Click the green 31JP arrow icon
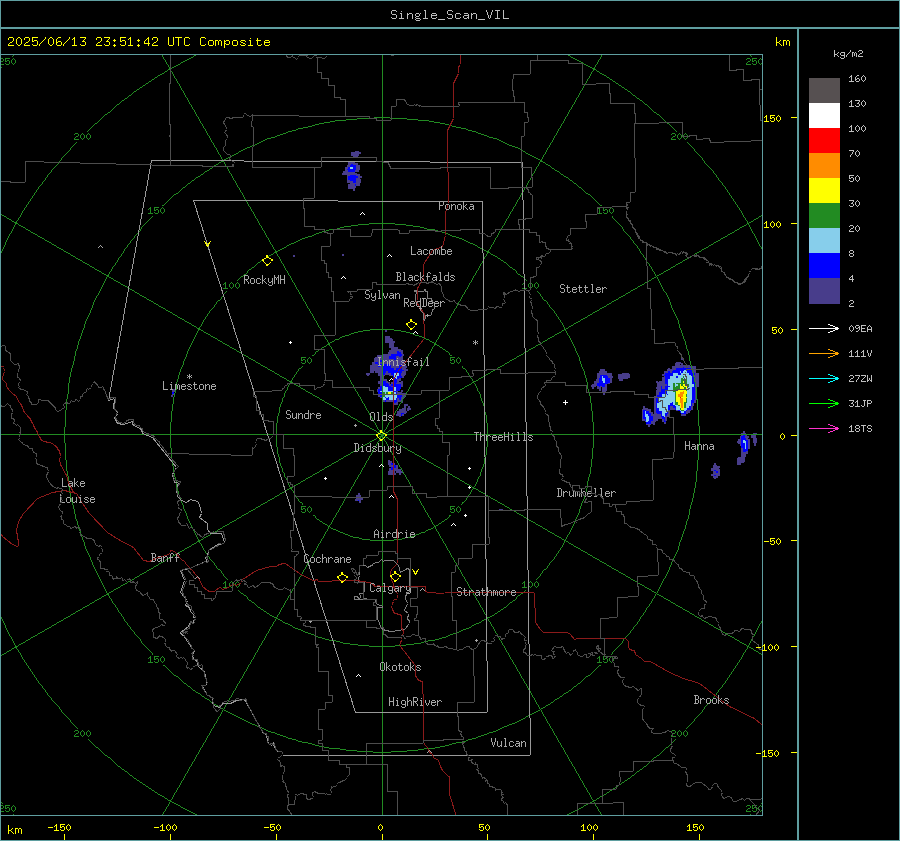 pos(824,404)
